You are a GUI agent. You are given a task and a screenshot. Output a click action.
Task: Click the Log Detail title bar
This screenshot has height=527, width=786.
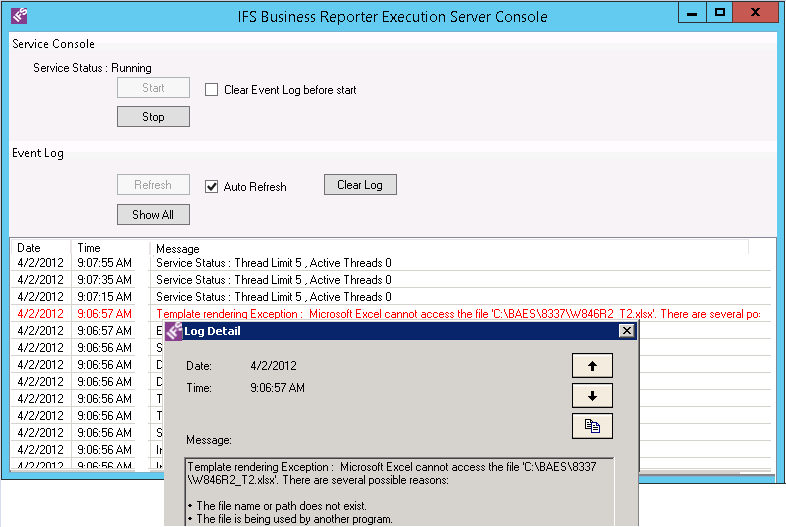(x=401, y=331)
